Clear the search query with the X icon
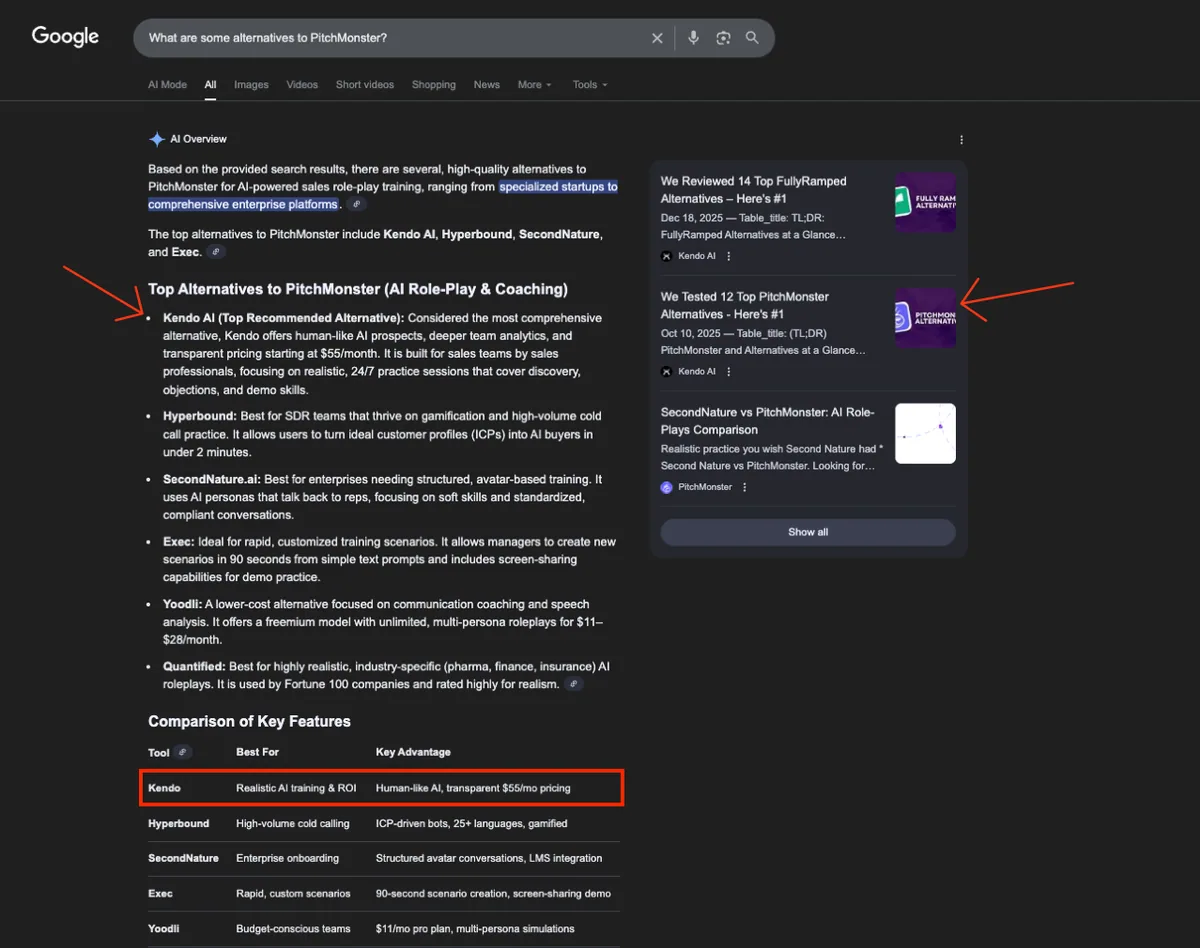The image size is (1200, 948). tap(657, 38)
